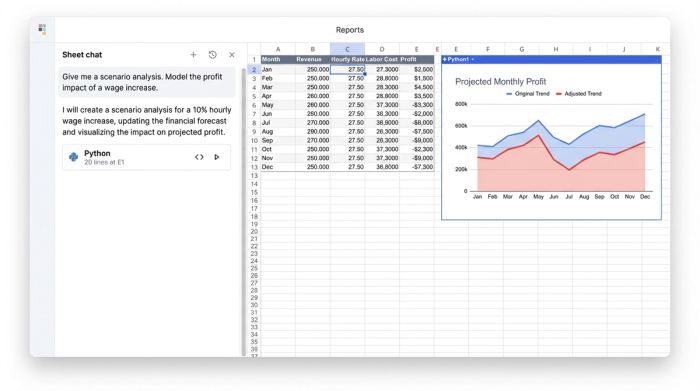Select Feb profit cell $1,500
The width and height of the screenshot is (700, 391).
(x=417, y=78)
